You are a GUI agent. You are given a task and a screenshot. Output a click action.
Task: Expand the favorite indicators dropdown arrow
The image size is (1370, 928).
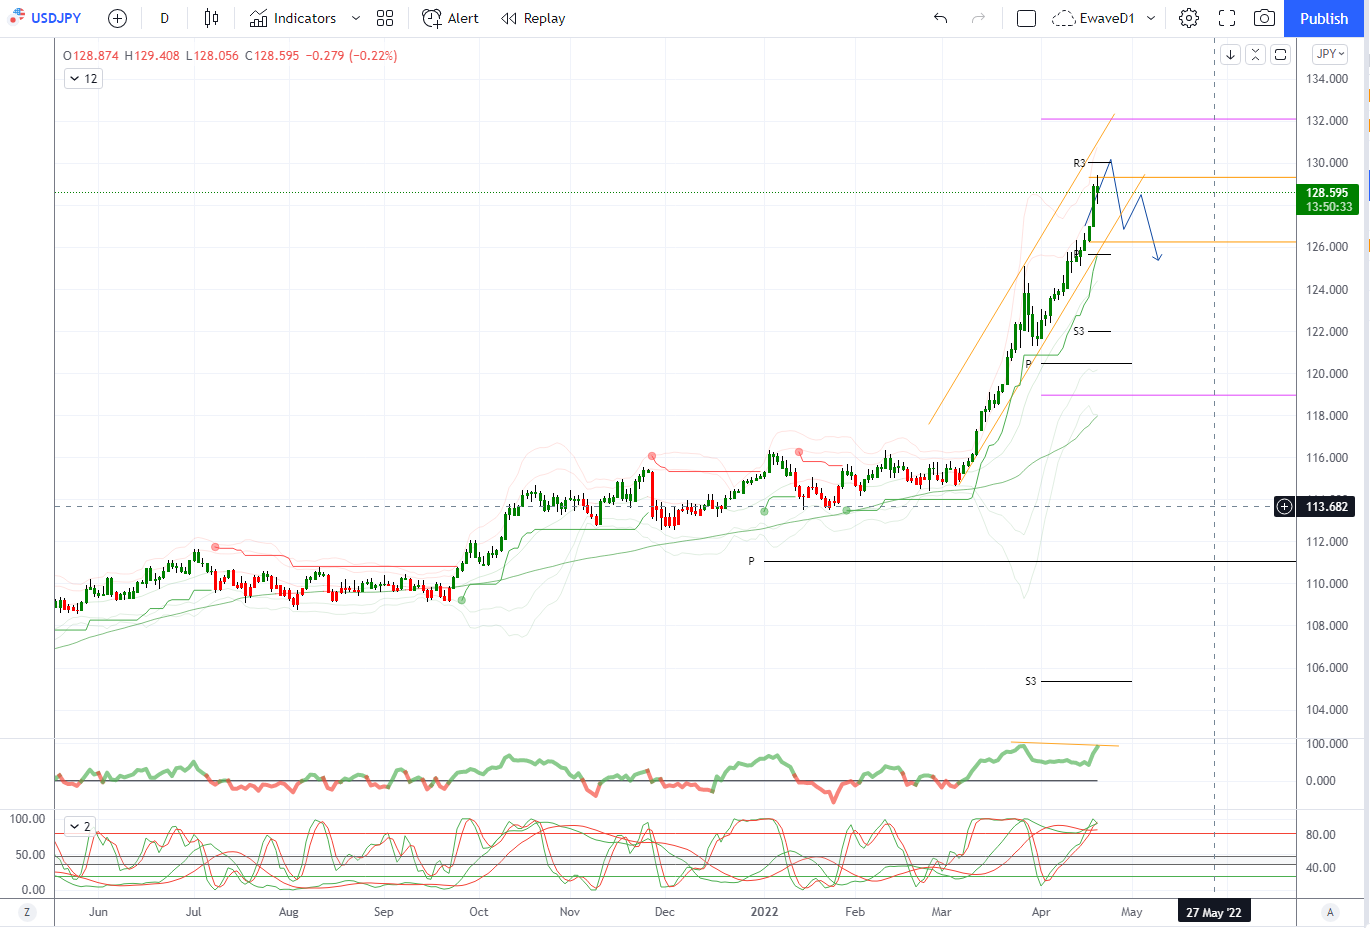[355, 18]
